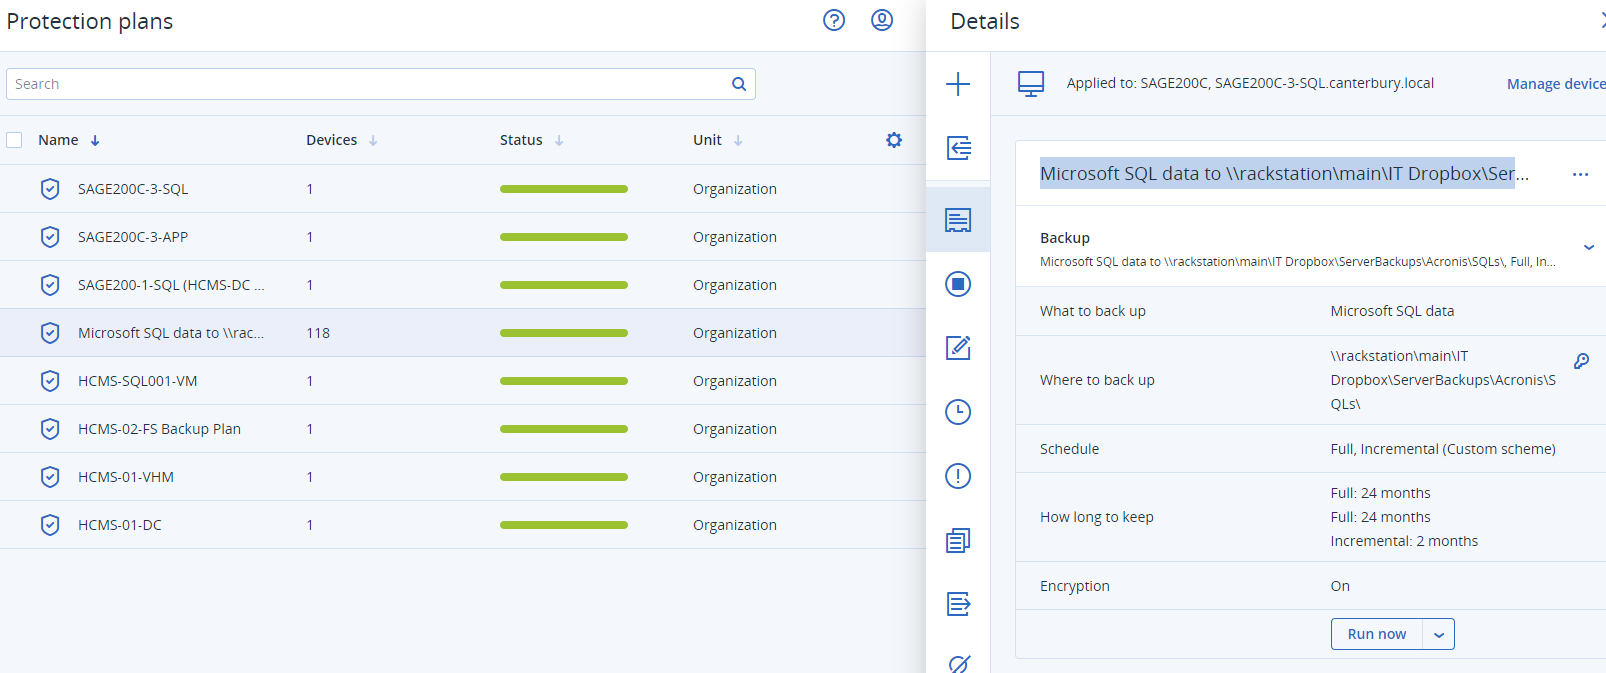Screen dimensions: 1606x673
Task: Click Incremental: 2 months retention value
Action: tap(1404, 541)
